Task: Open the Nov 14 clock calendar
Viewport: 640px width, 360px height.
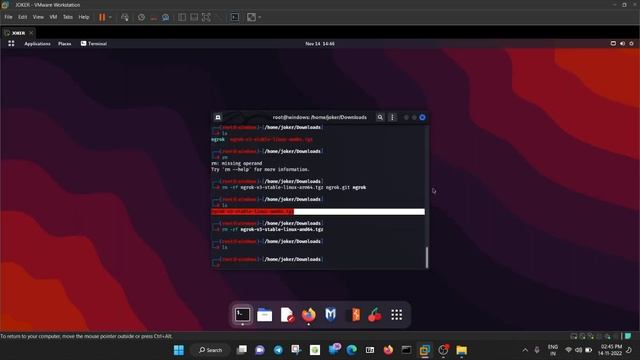Action: pyautogui.click(x=320, y=44)
